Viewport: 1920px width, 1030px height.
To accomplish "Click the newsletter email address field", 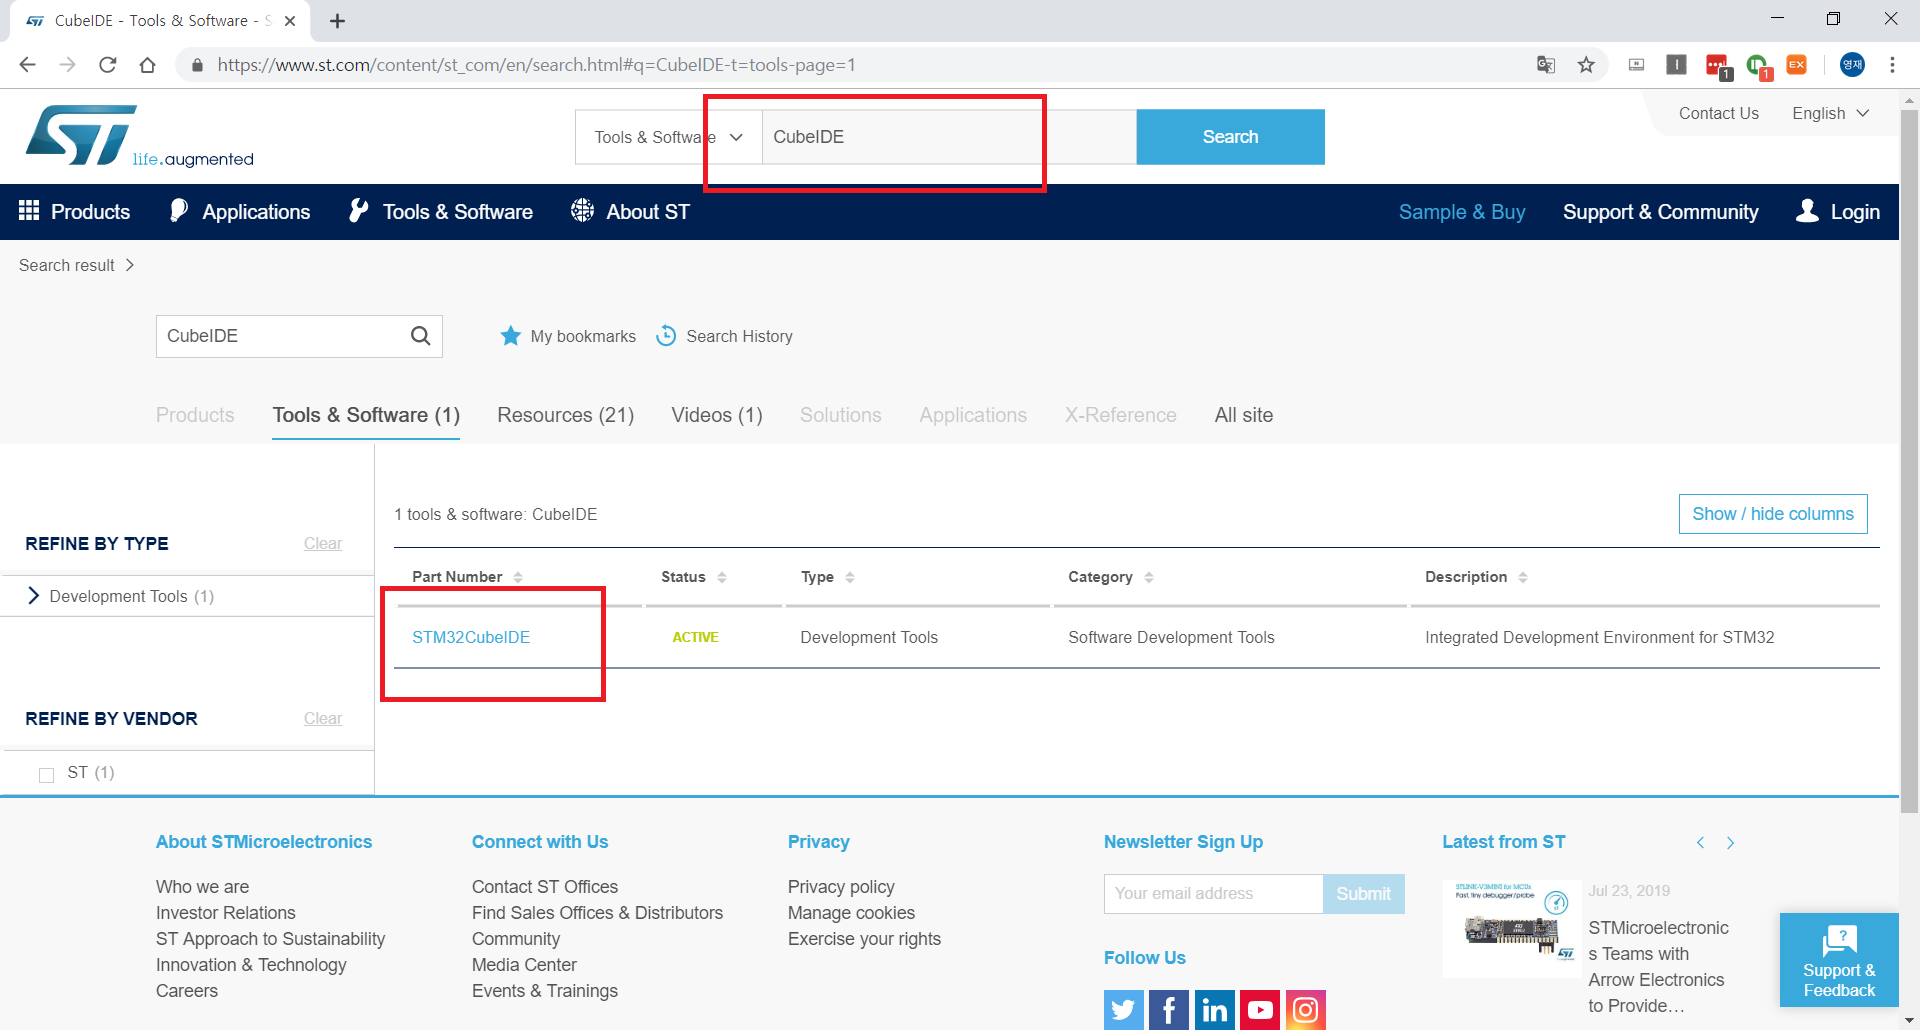I will click(x=1213, y=894).
